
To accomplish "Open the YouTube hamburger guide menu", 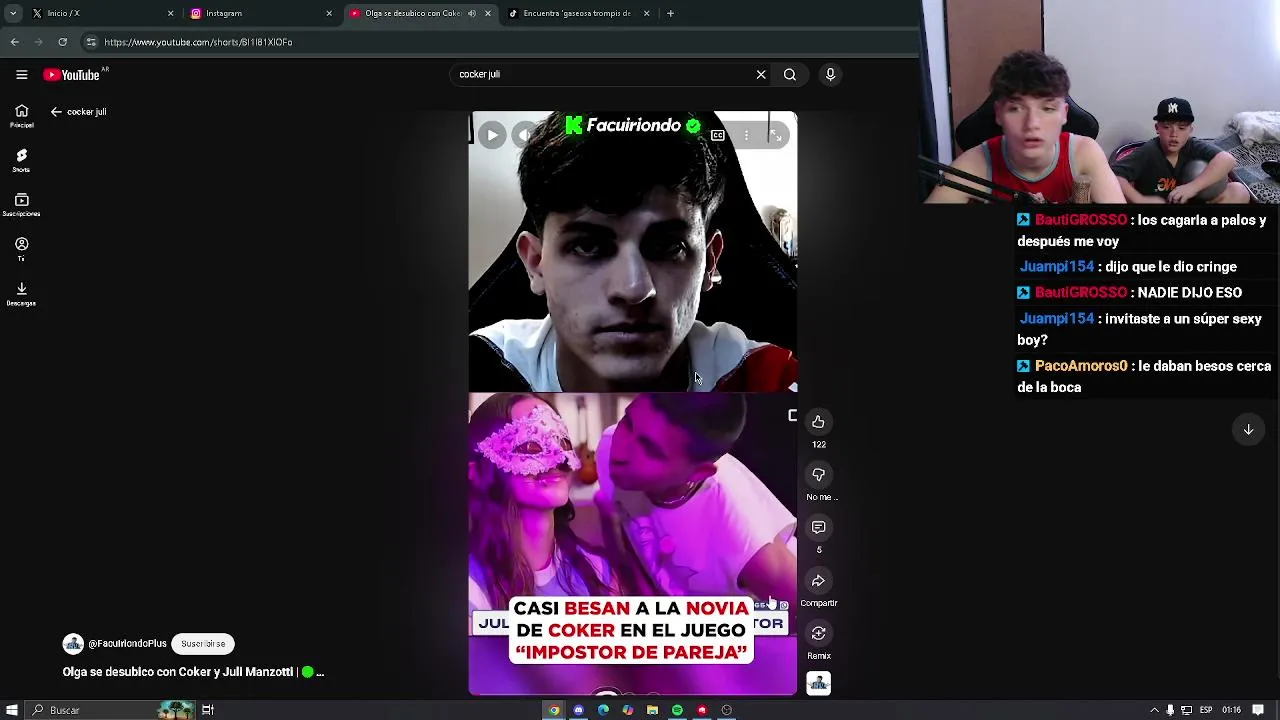I will (x=21, y=74).
